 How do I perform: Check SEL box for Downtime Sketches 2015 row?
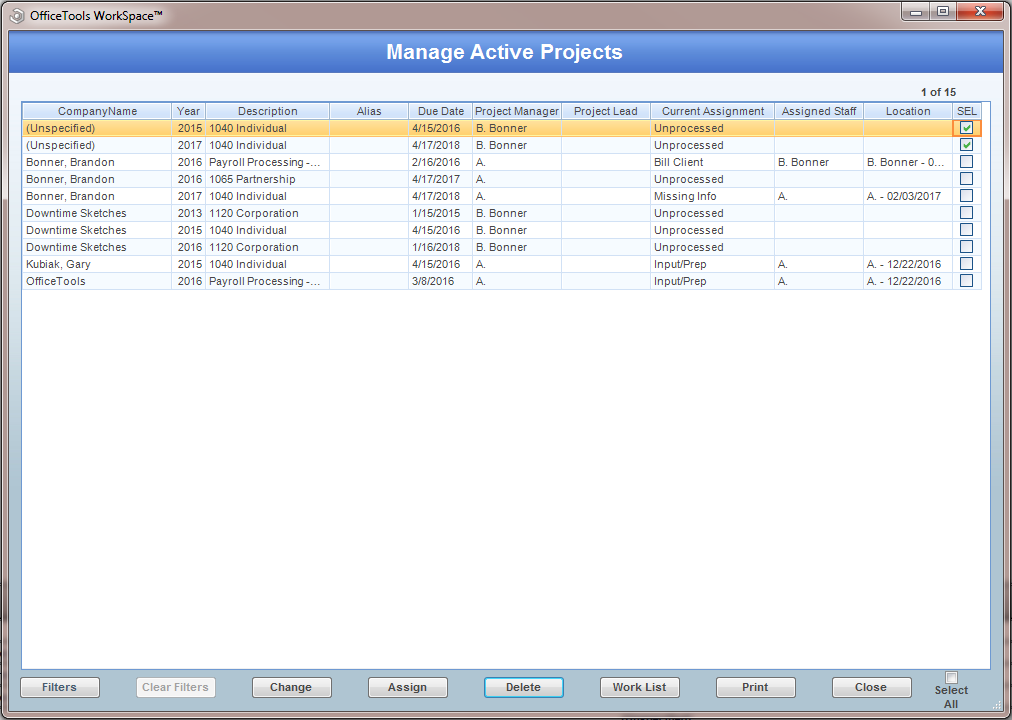[x=966, y=230]
